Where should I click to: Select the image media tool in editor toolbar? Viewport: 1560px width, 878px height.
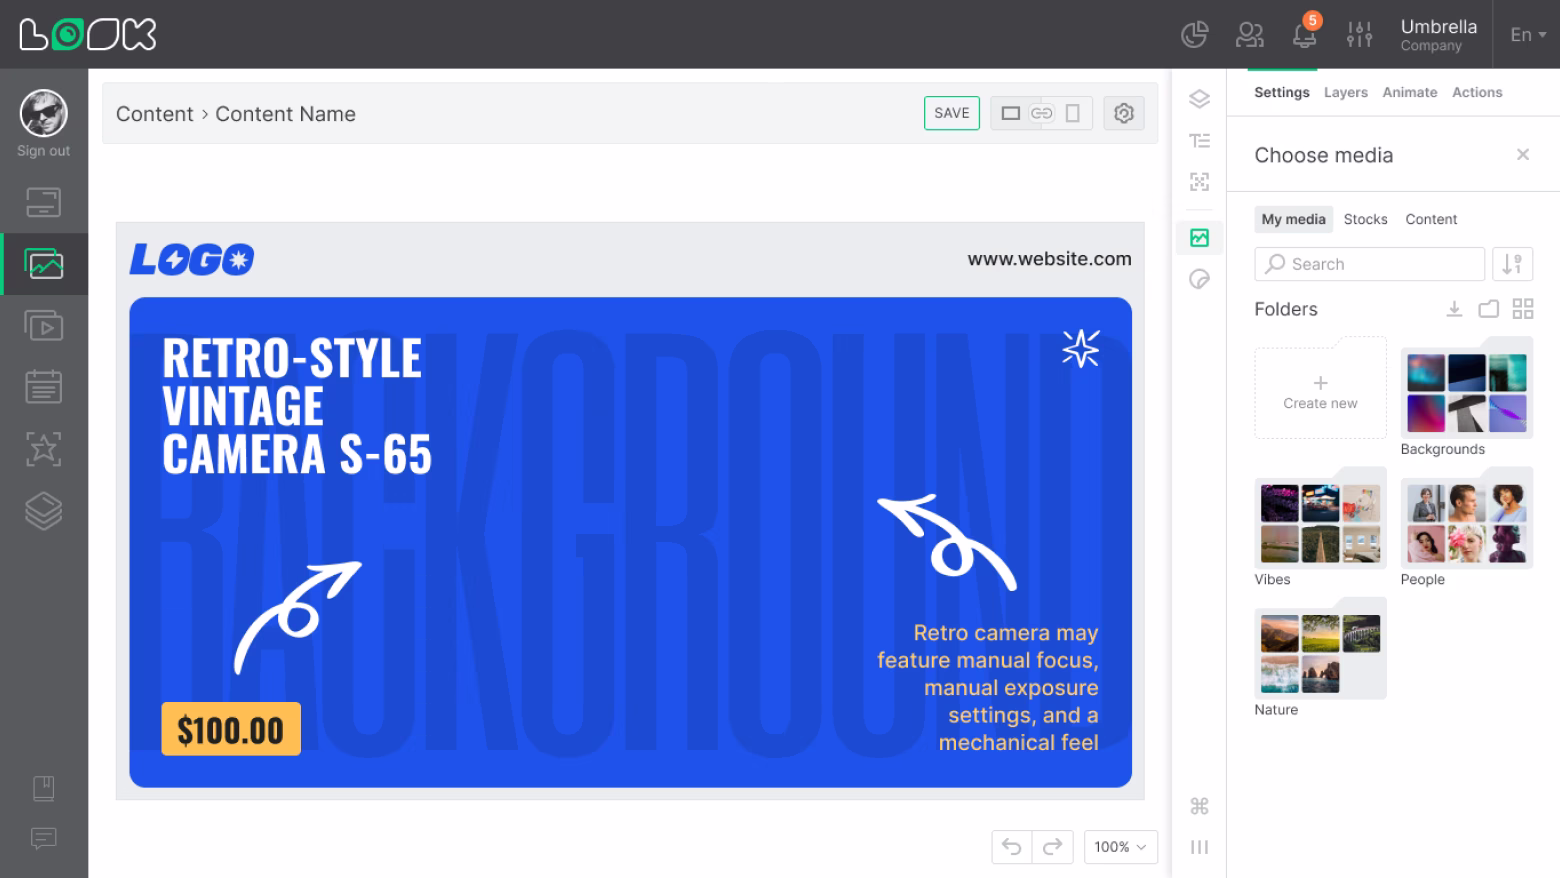[1199, 237]
